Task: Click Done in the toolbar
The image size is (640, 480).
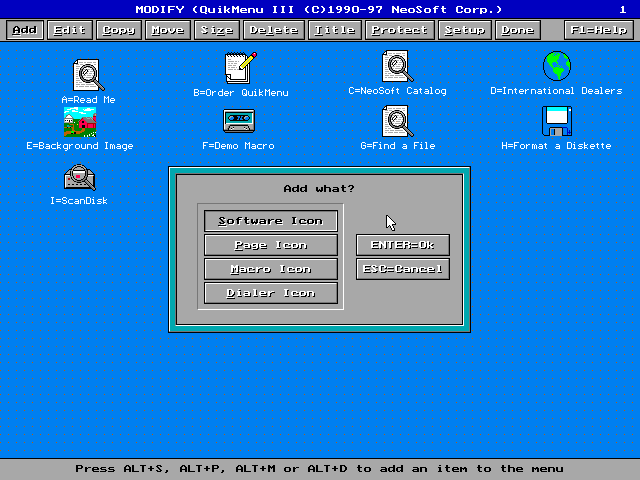Action: tap(518, 30)
